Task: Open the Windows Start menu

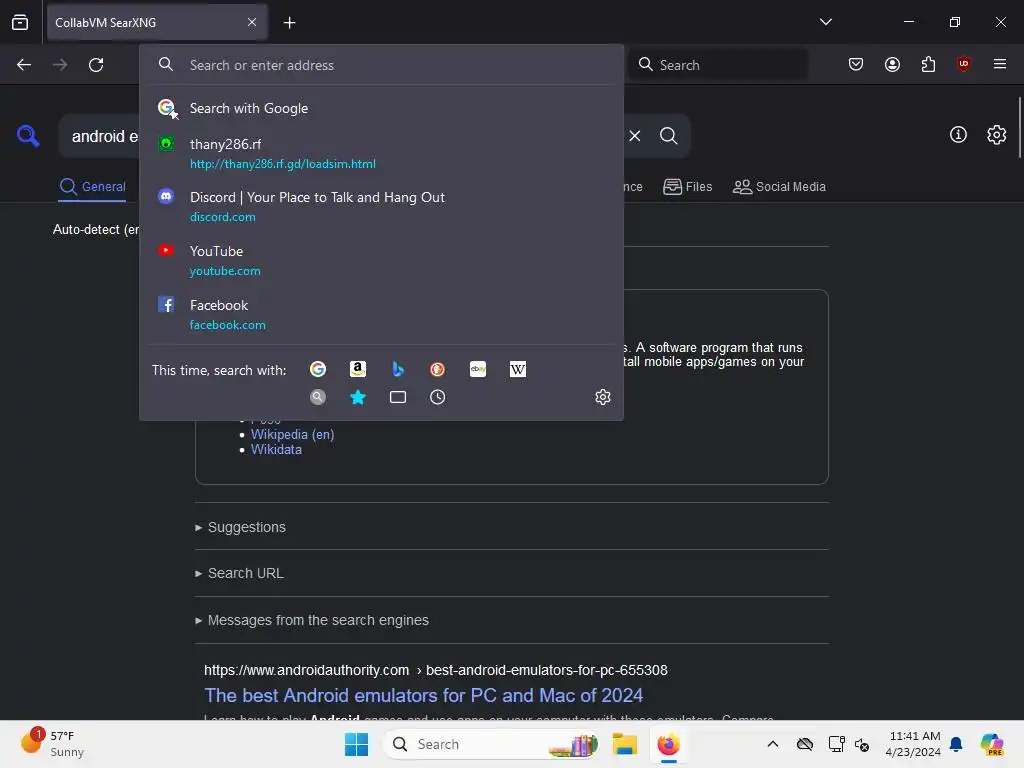Action: tap(356, 744)
